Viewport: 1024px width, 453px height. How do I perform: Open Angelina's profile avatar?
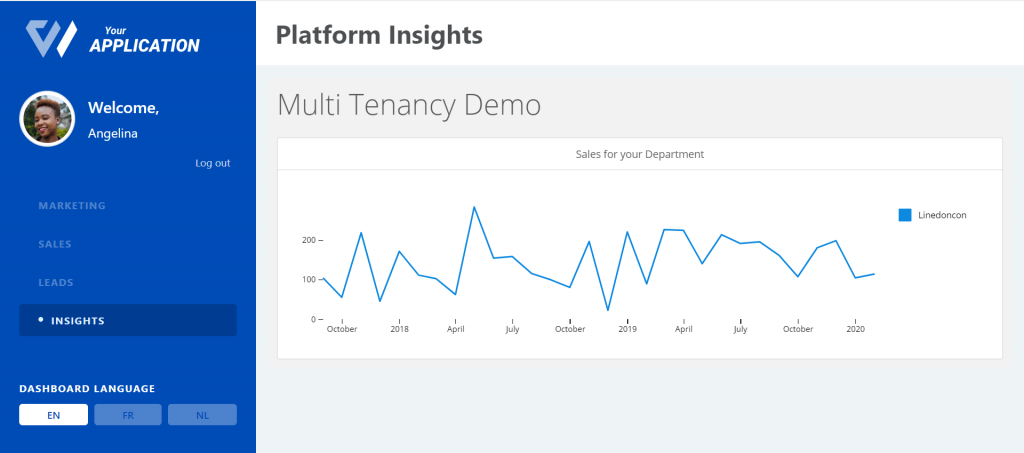click(x=47, y=118)
